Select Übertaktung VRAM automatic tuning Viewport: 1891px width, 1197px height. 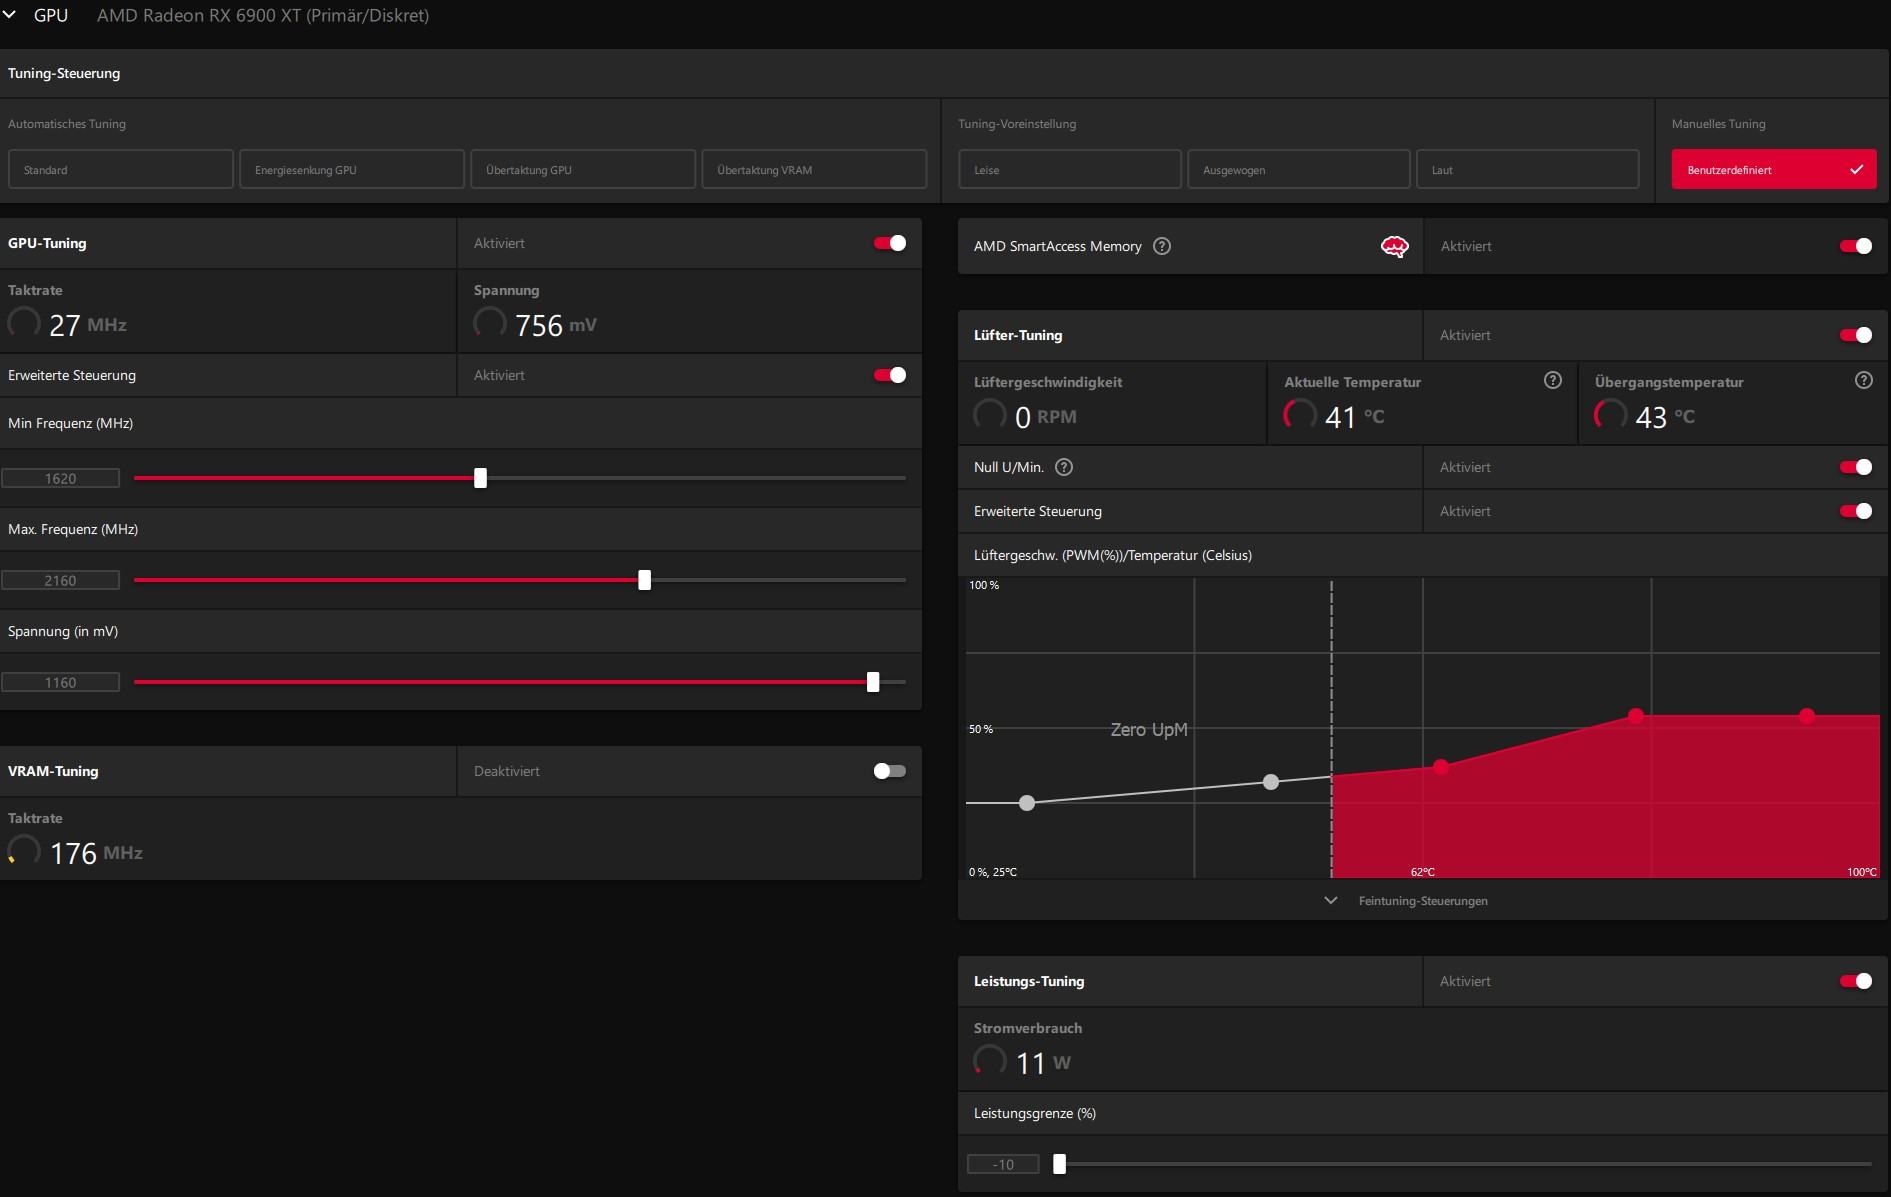tap(814, 169)
